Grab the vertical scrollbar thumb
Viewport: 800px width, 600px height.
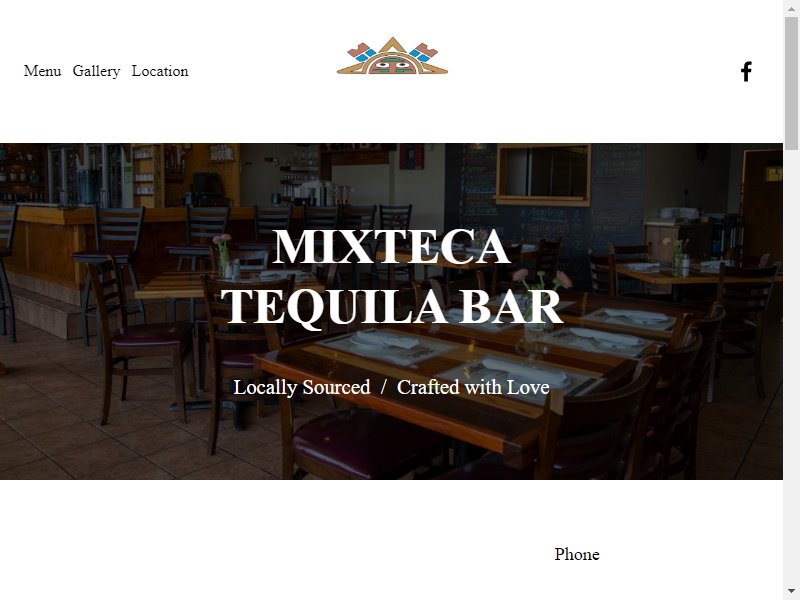(x=791, y=83)
